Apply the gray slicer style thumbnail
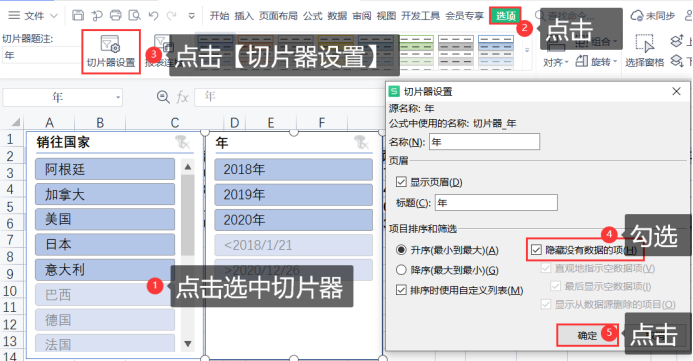693x361 pixels. coord(456,52)
